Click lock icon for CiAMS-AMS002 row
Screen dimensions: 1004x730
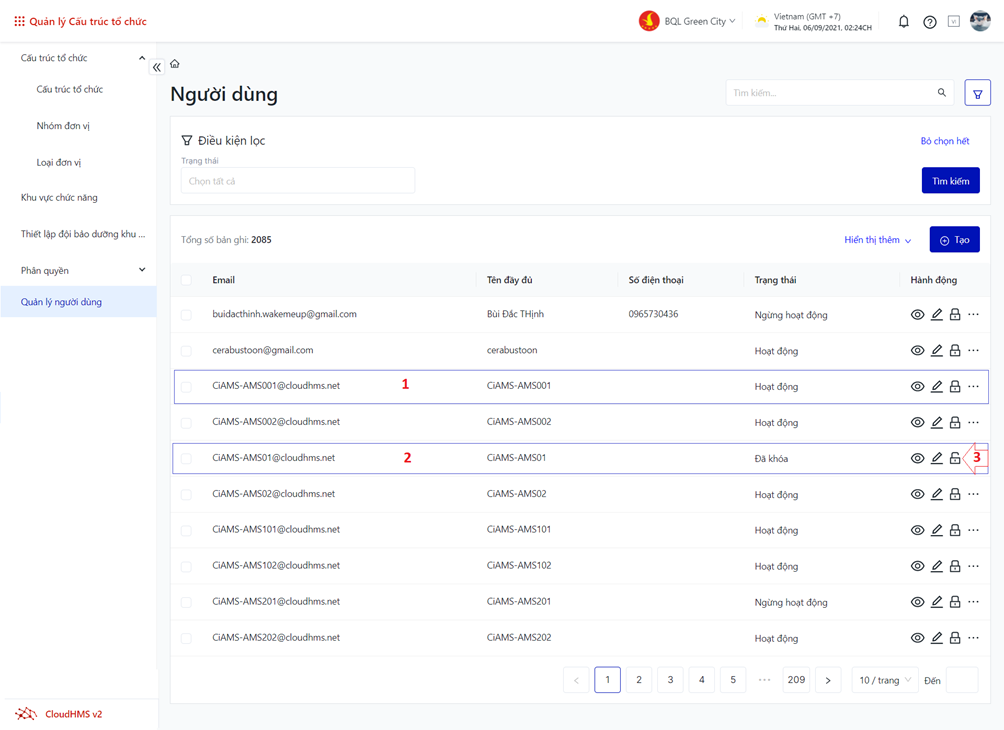pyautogui.click(x=955, y=423)
